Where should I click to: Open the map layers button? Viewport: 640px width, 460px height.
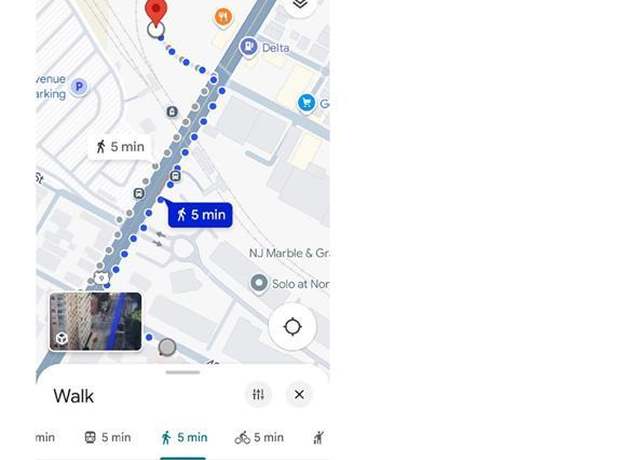(300, 4)
